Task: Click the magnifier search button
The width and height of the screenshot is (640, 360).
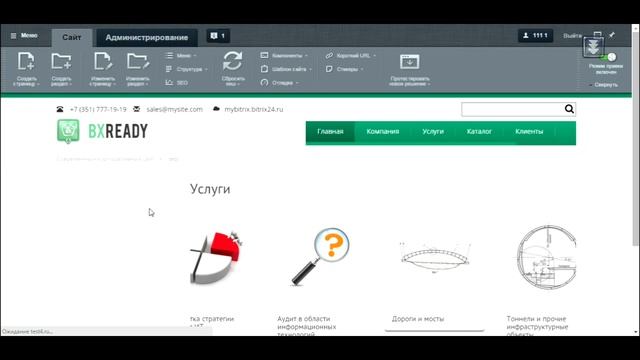Action: coord(569,109)
